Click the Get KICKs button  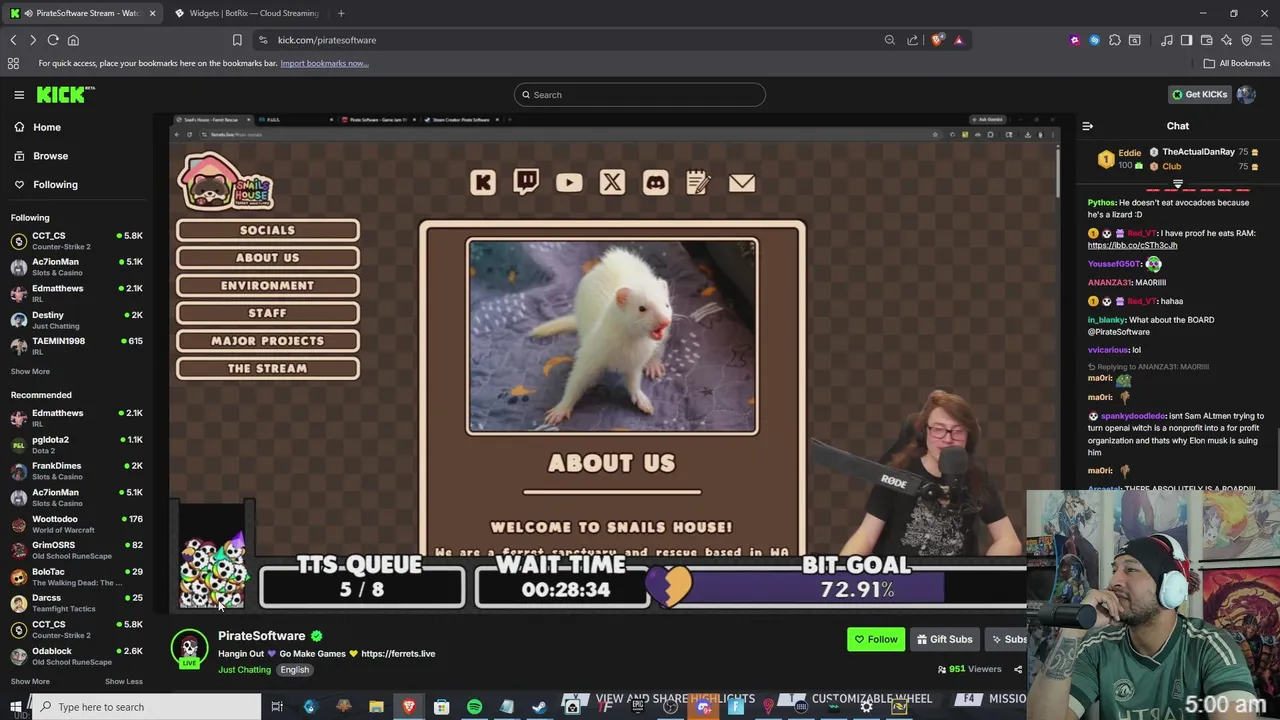point(1199,94)
